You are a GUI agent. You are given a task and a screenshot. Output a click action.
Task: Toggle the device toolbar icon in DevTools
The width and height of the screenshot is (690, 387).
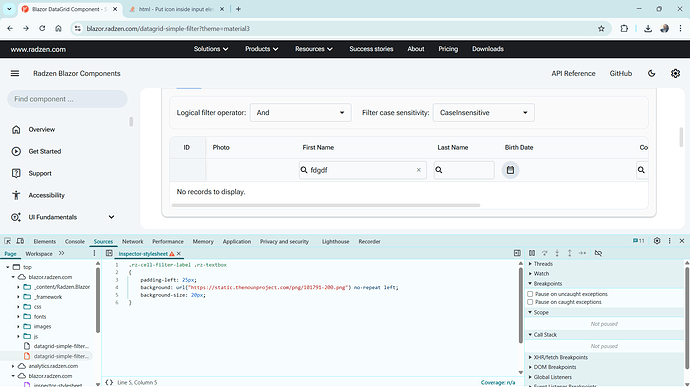pyautogui.click(x=20, y=241)
